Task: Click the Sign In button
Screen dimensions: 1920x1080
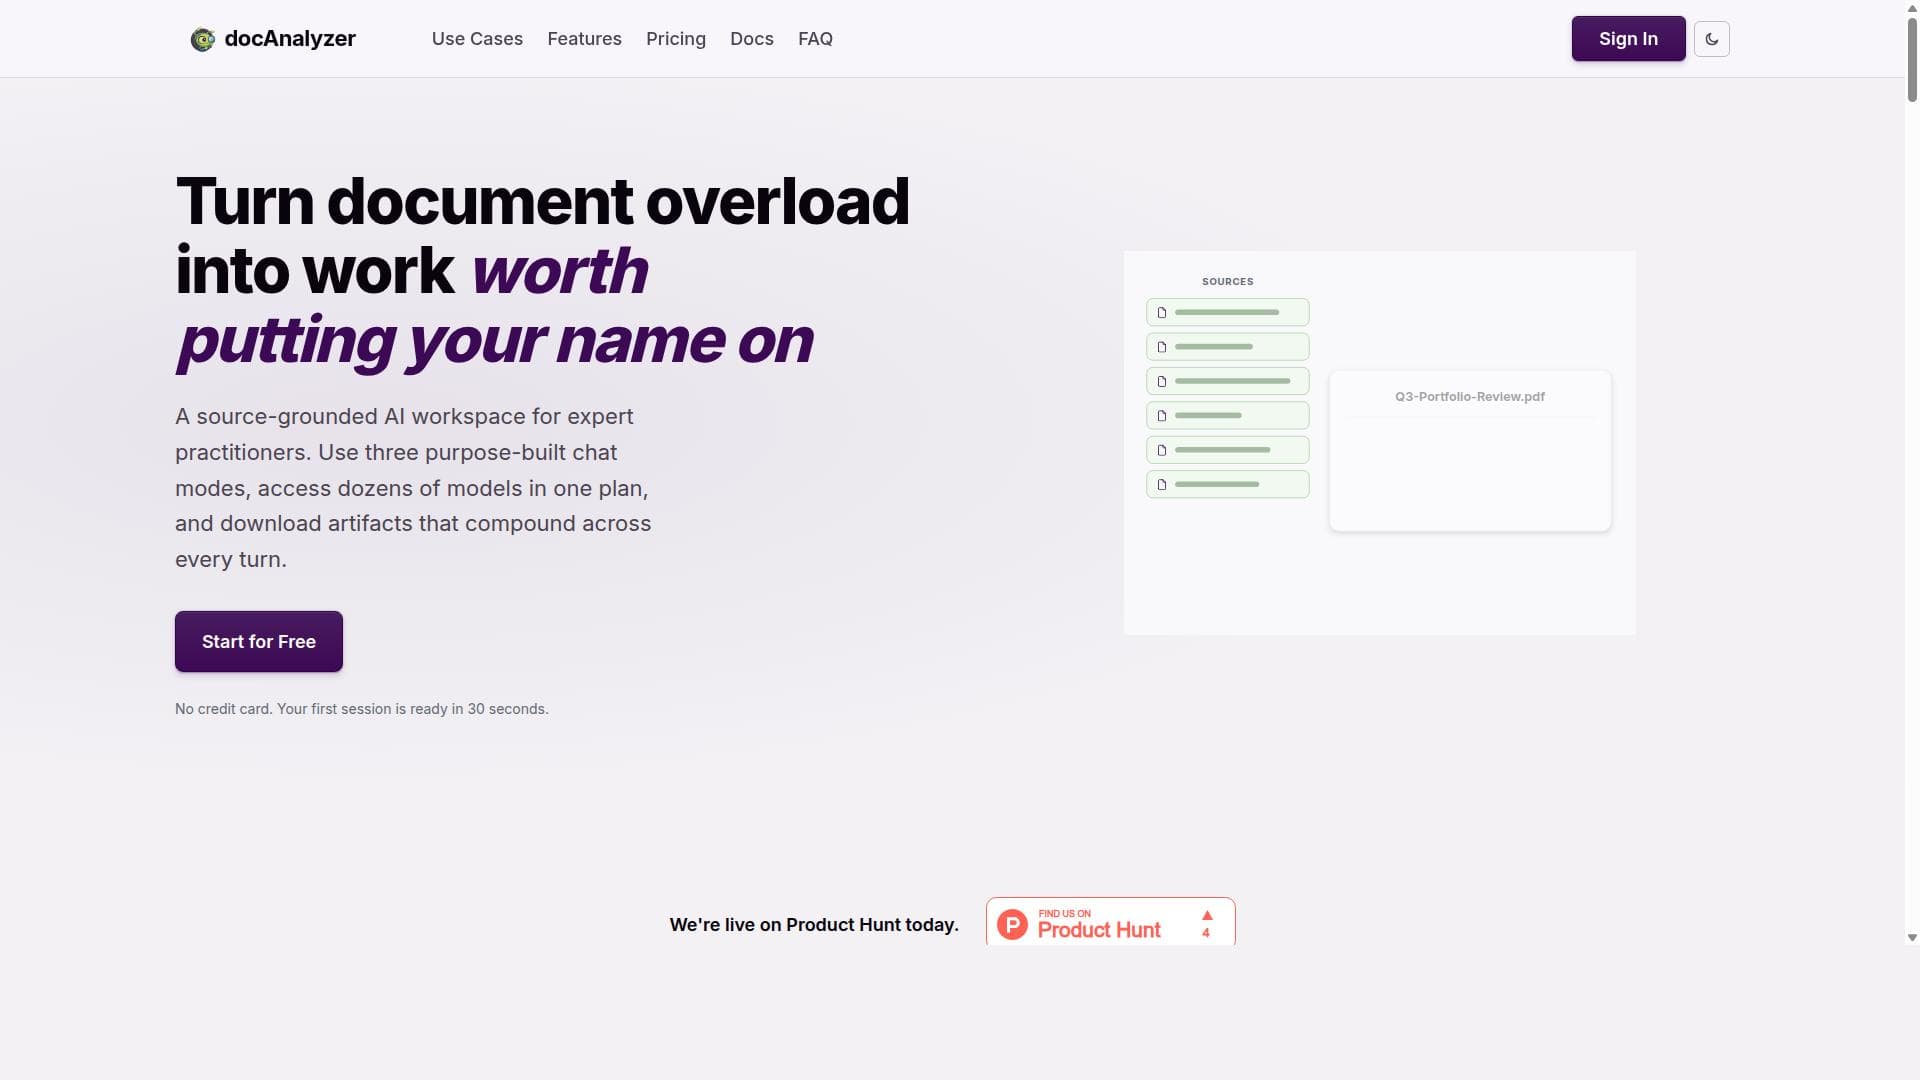Action: tap(1628, 39)
